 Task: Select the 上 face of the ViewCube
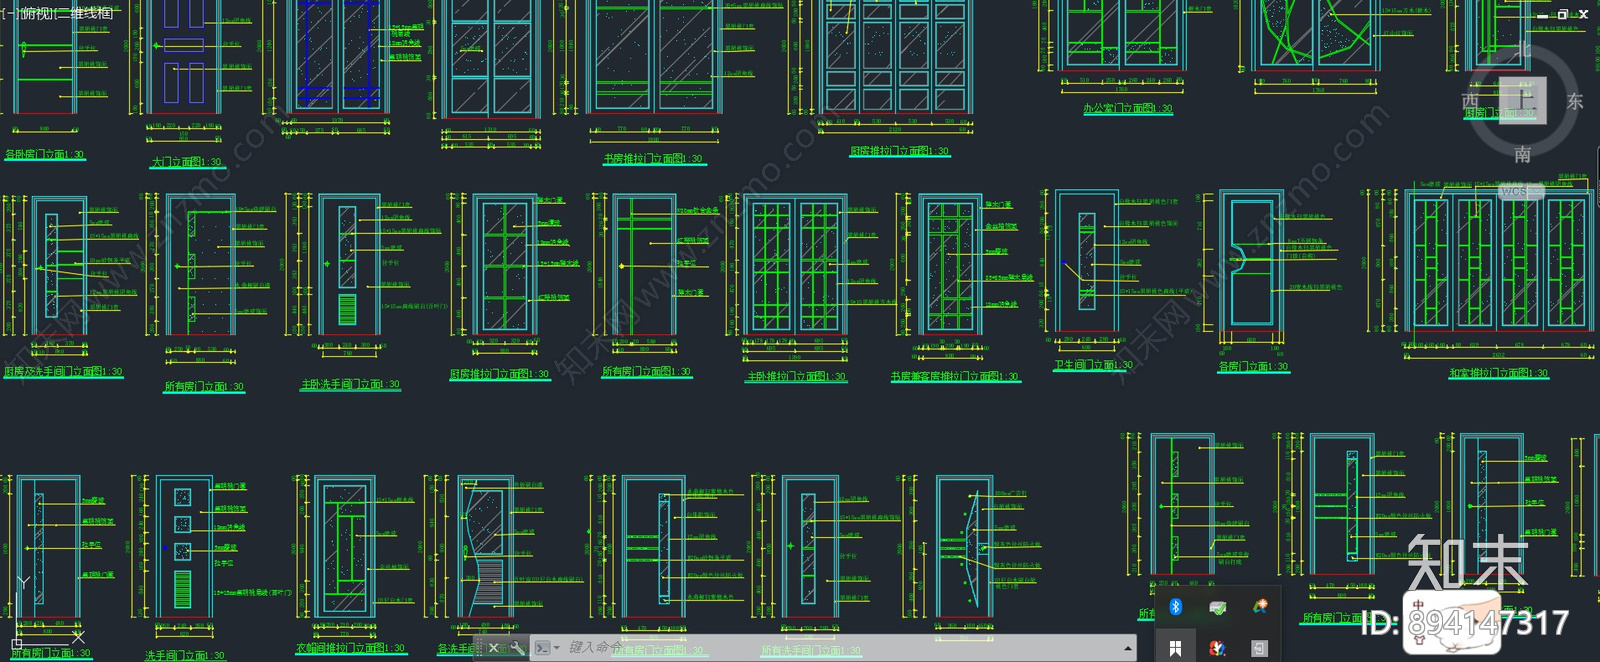coord(1522,100)
